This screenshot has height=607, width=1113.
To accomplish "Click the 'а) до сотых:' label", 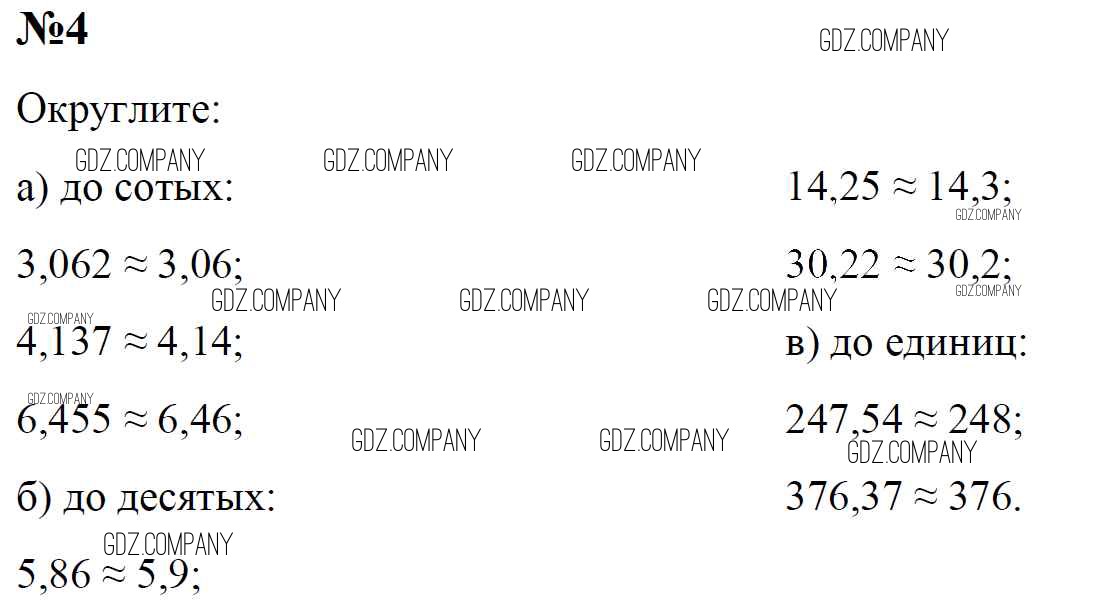I will (x=125, y=188).
